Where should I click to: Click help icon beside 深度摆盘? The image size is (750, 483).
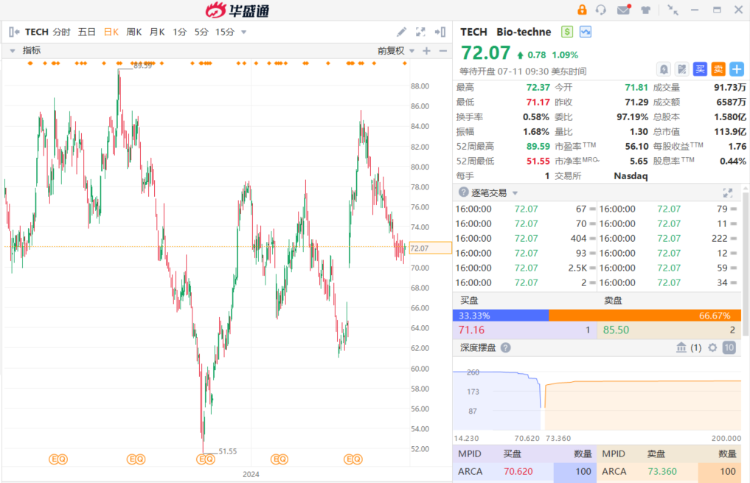click(x=506, y=348)
